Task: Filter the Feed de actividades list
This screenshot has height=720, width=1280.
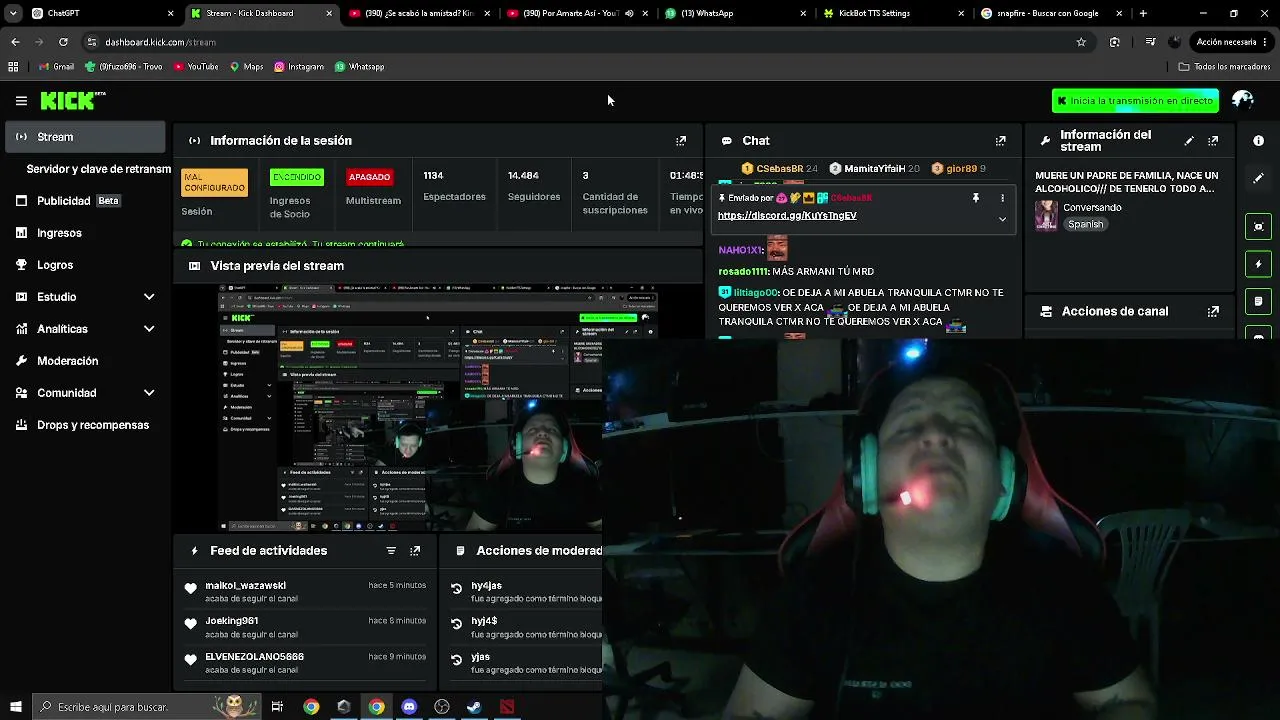Action: tap(391, 551)
